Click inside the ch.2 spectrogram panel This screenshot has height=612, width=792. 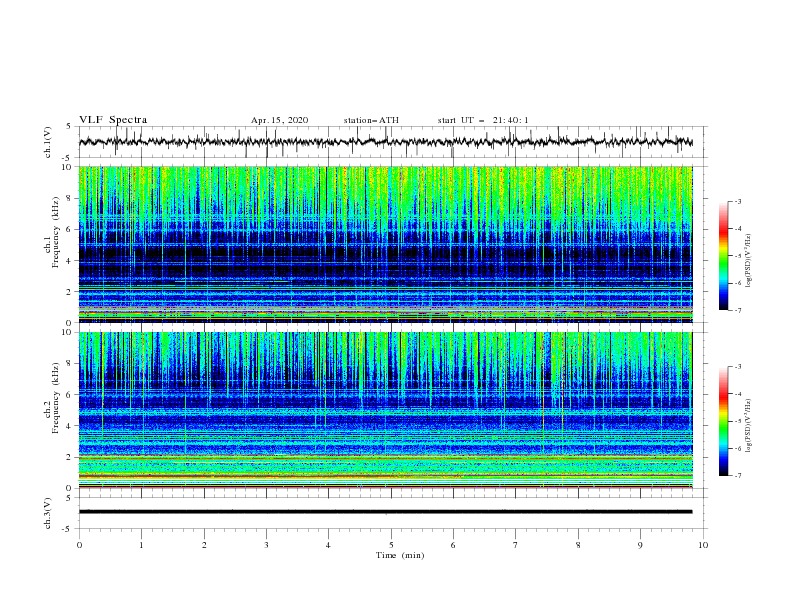click(x=385, y=410)
